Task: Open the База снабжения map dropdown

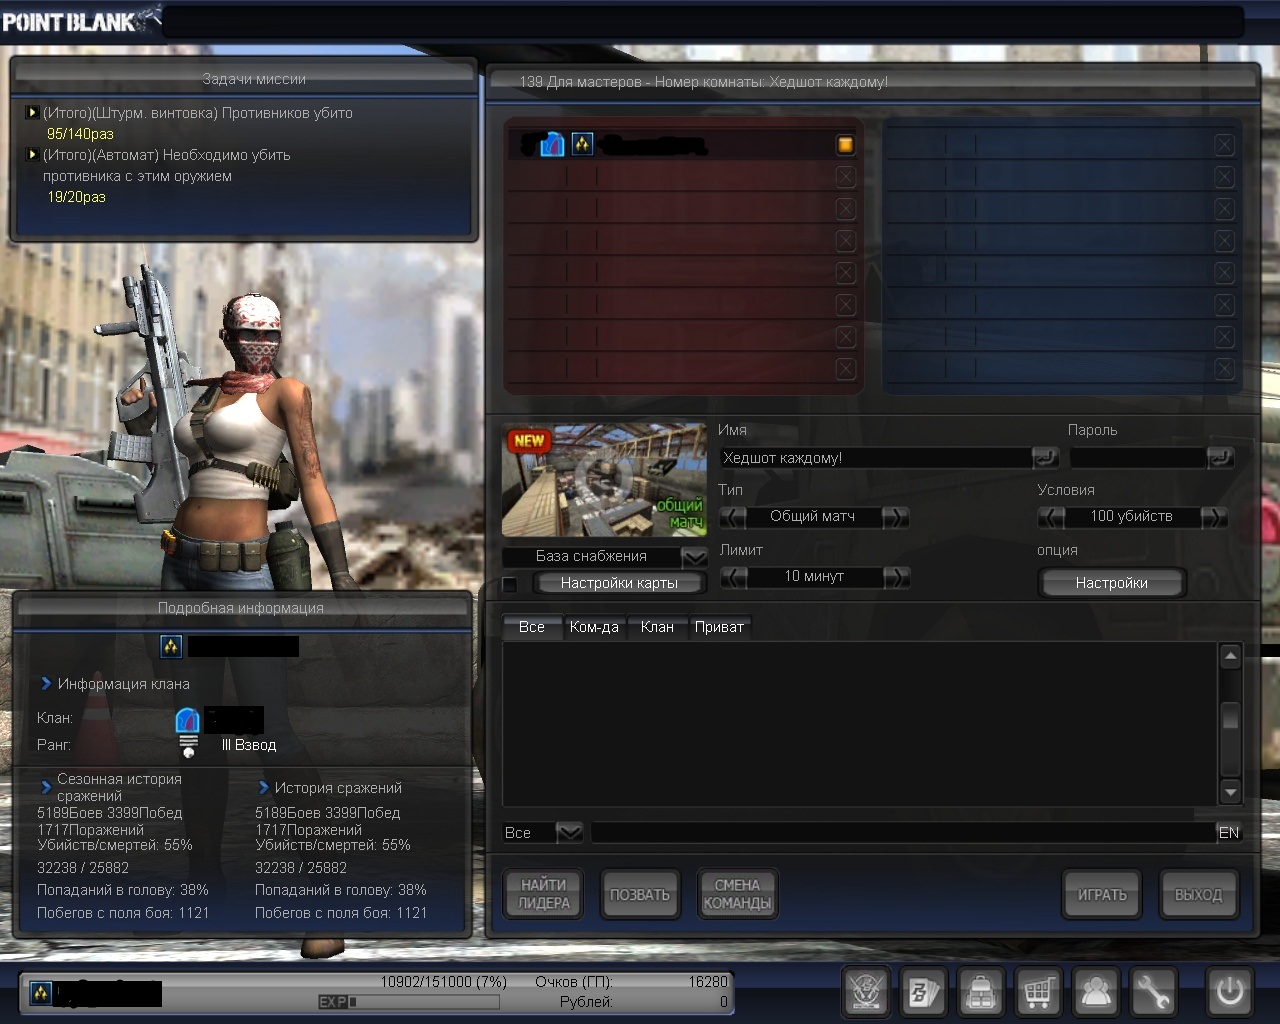Action: coord(694,557)
